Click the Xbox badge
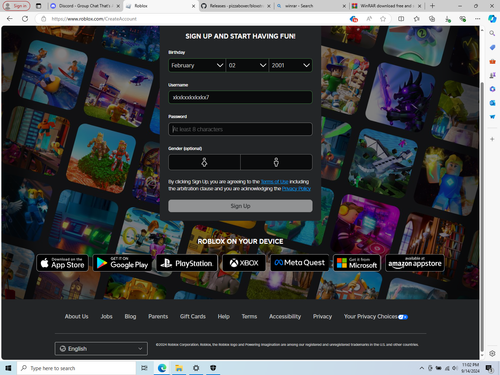 (x=244, y=263)
